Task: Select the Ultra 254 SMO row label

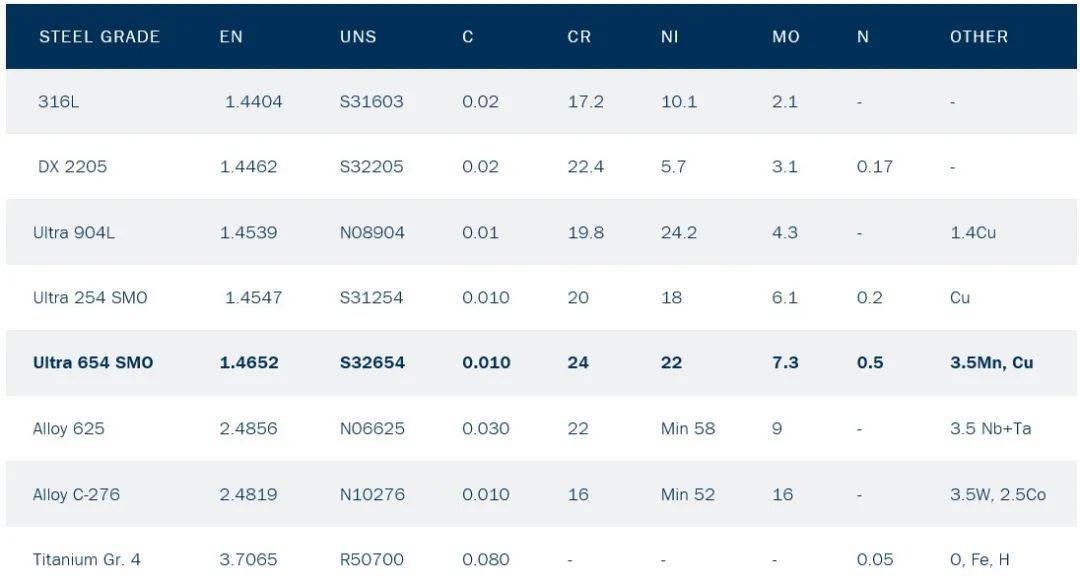Action: pyautogui.click(x=90, y=297)
